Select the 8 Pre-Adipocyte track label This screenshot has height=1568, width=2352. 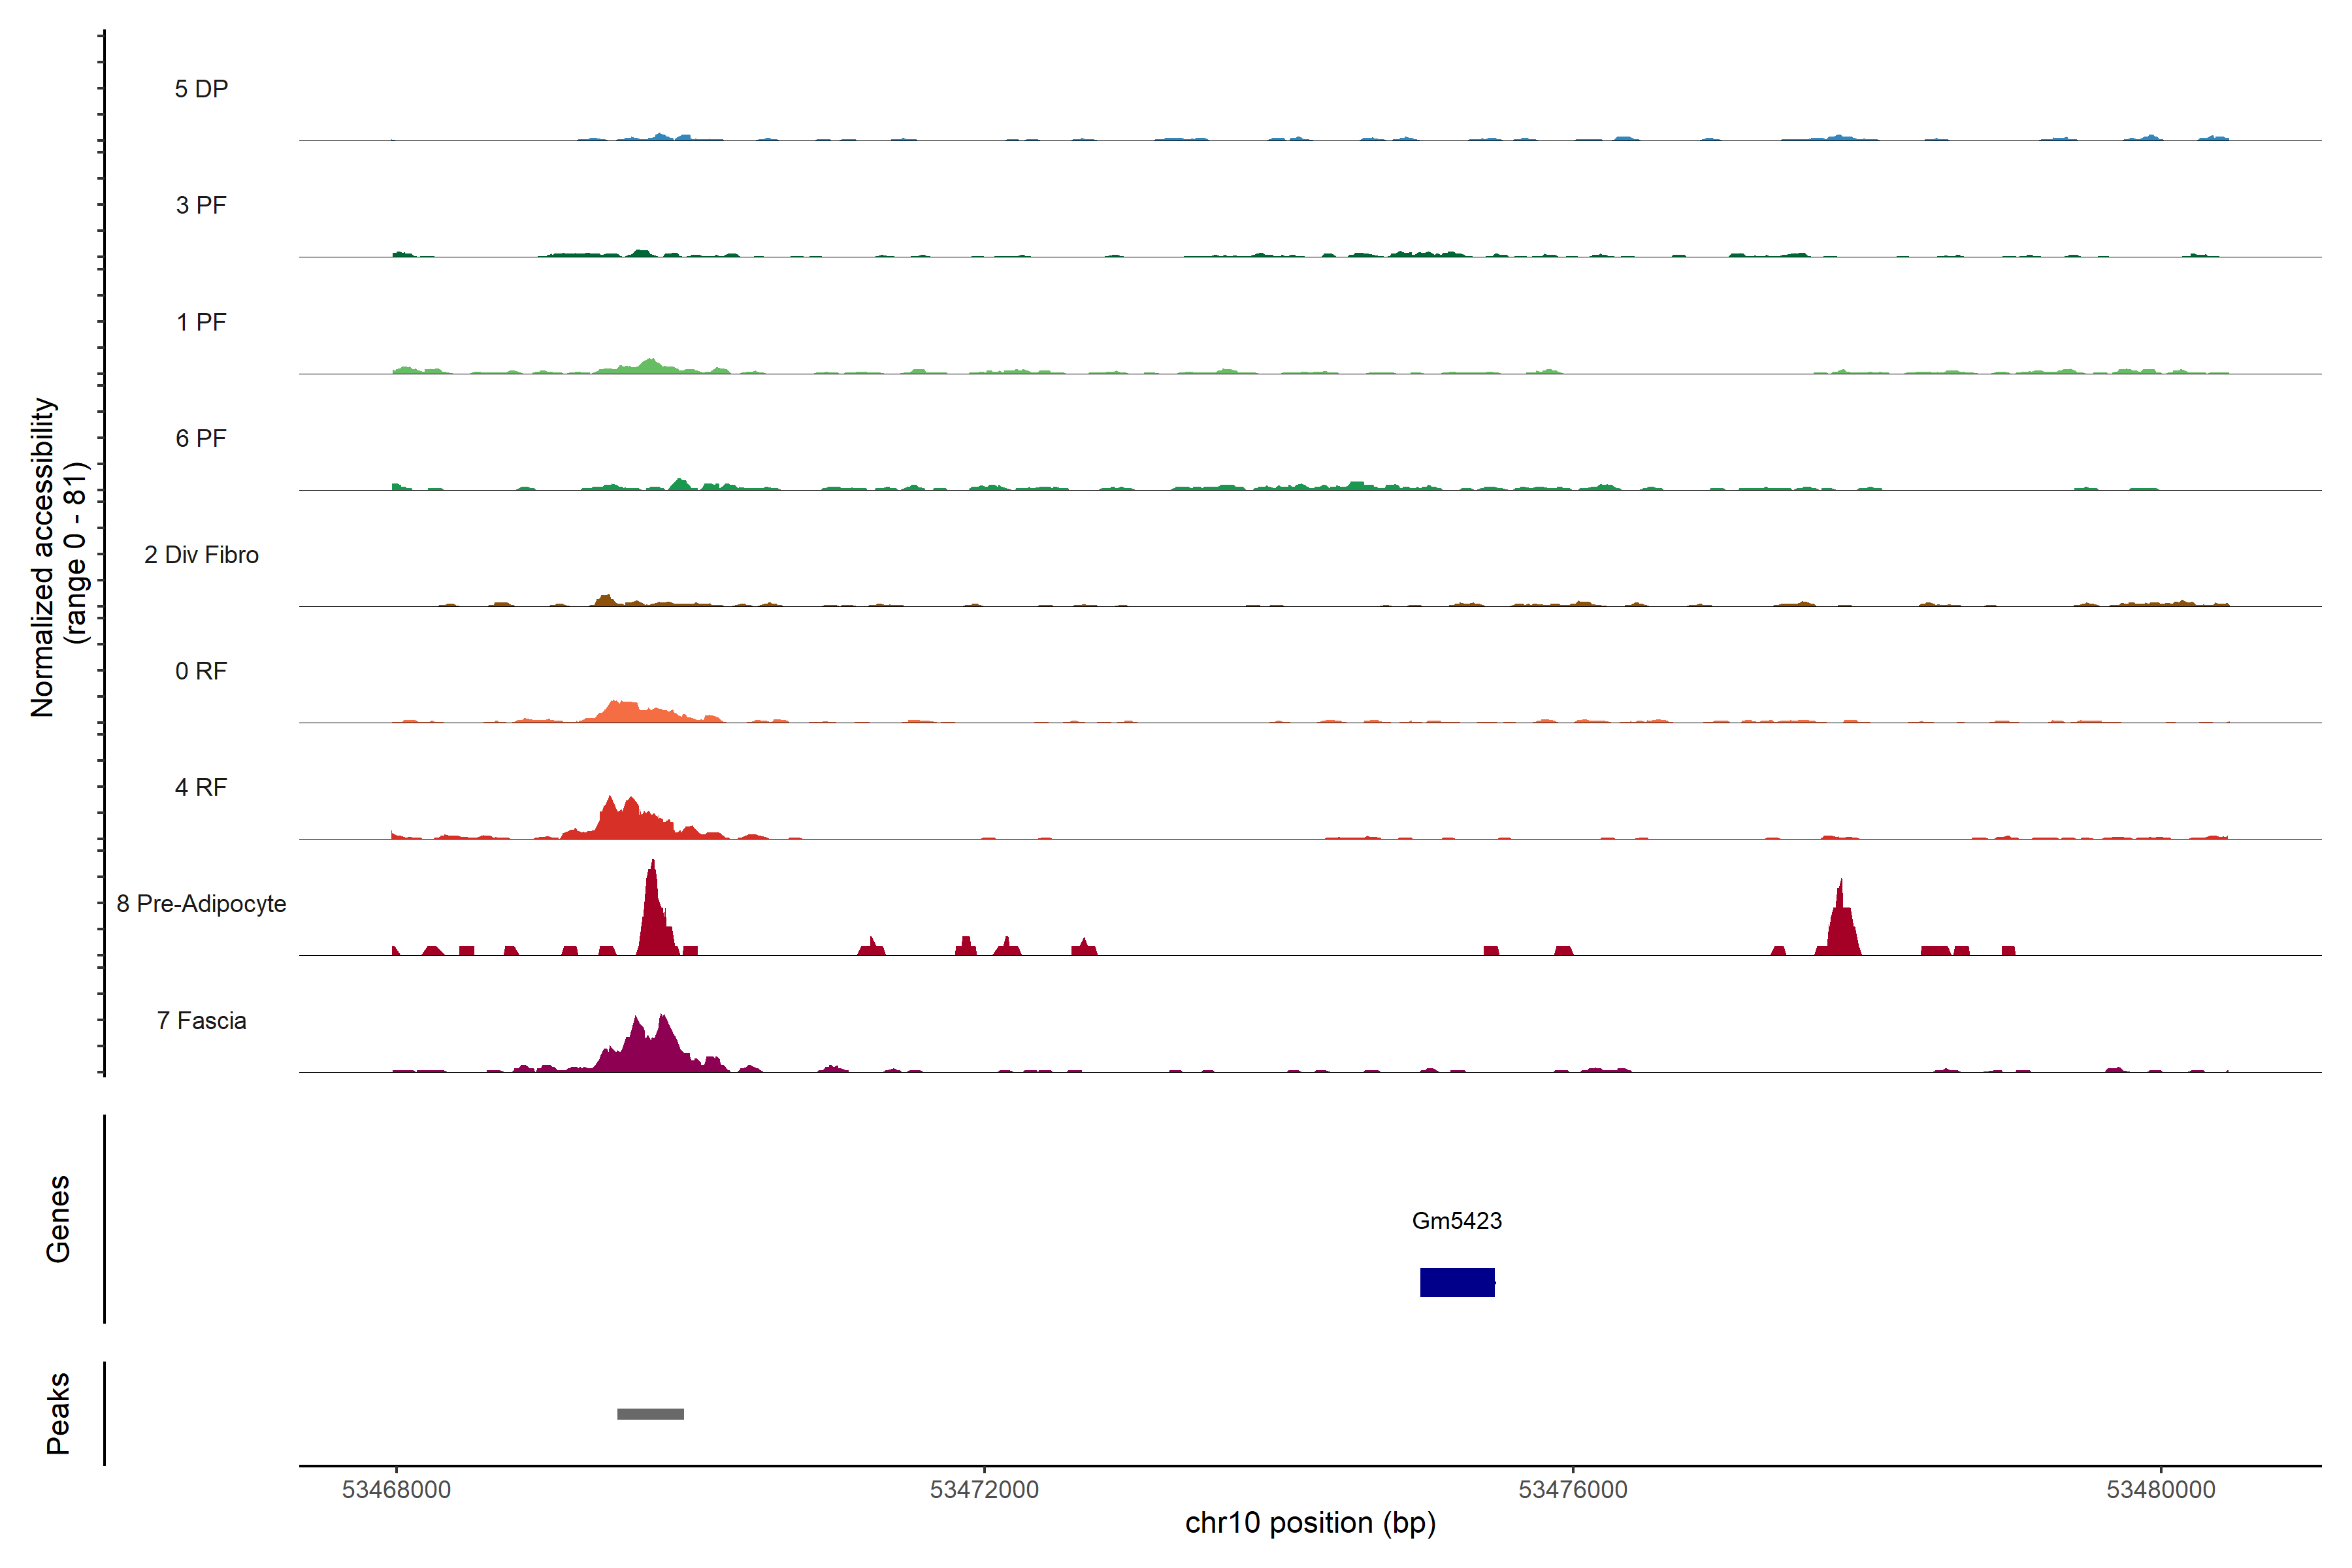tap(201, 904)
